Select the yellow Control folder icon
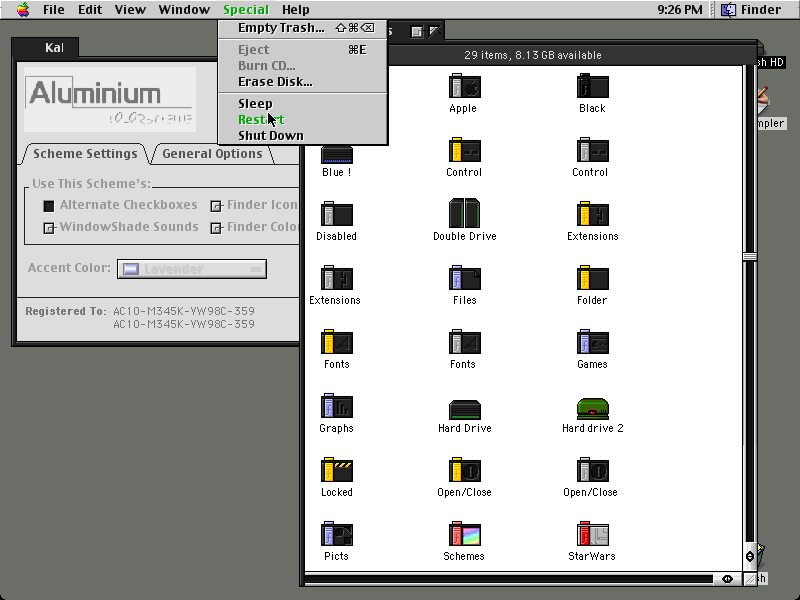The height and width of the screenshot is (600, 800). (464, 150)
